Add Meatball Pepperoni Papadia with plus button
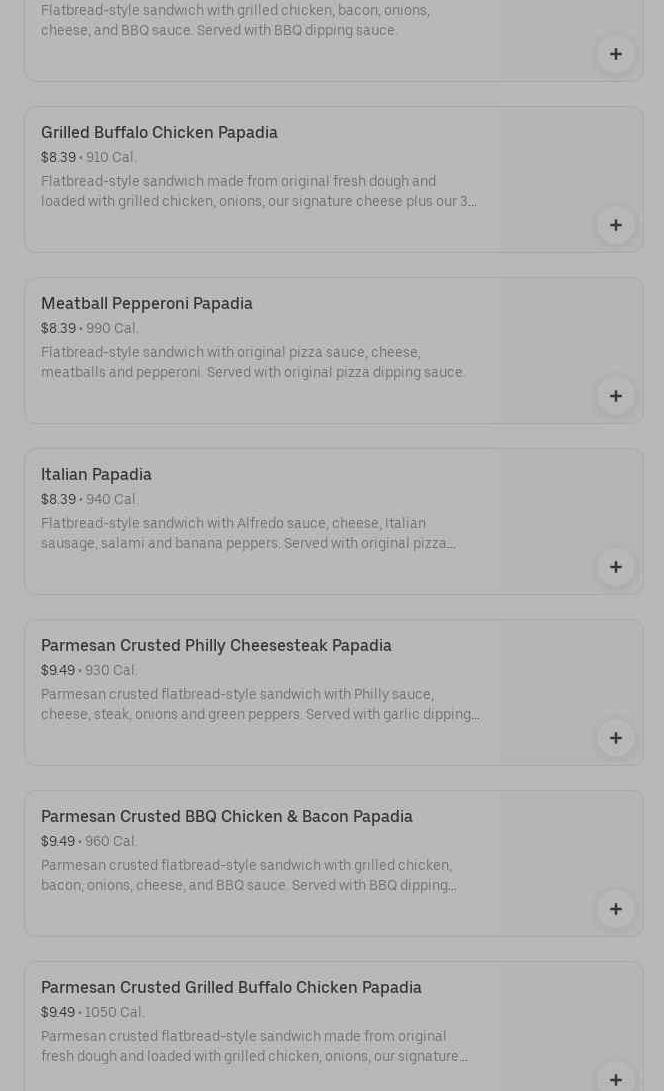 615,396
